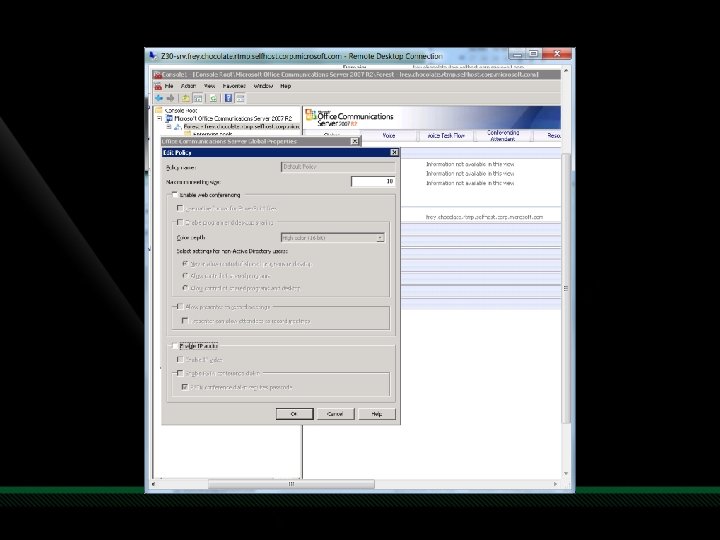
Task: Click the Refresh toolbar icon
Action: tap(213, 98)
